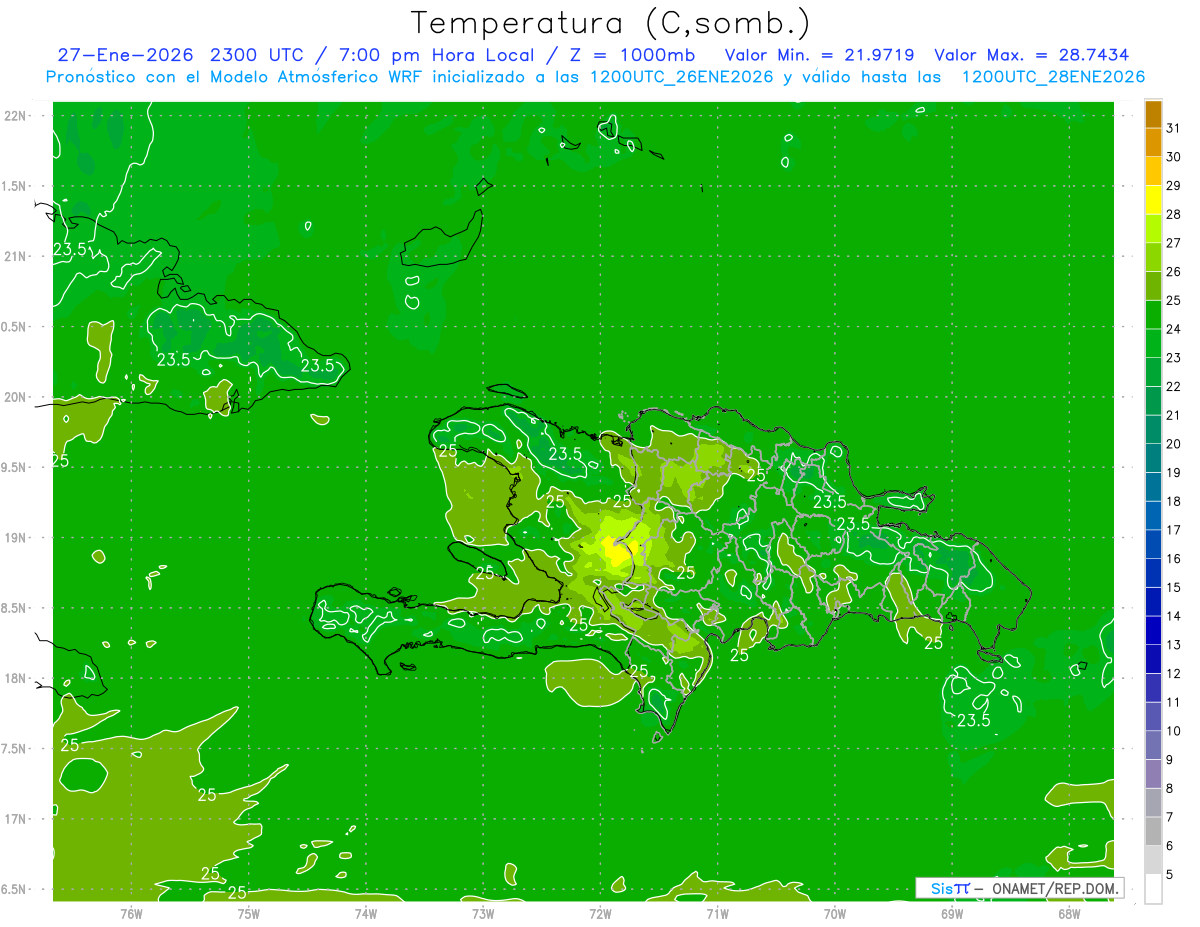Viewport: 1200px width, 927px height.
Task: Click the '17N' latitude axis label
Action: pyautogui.click(x=15, y=819)
